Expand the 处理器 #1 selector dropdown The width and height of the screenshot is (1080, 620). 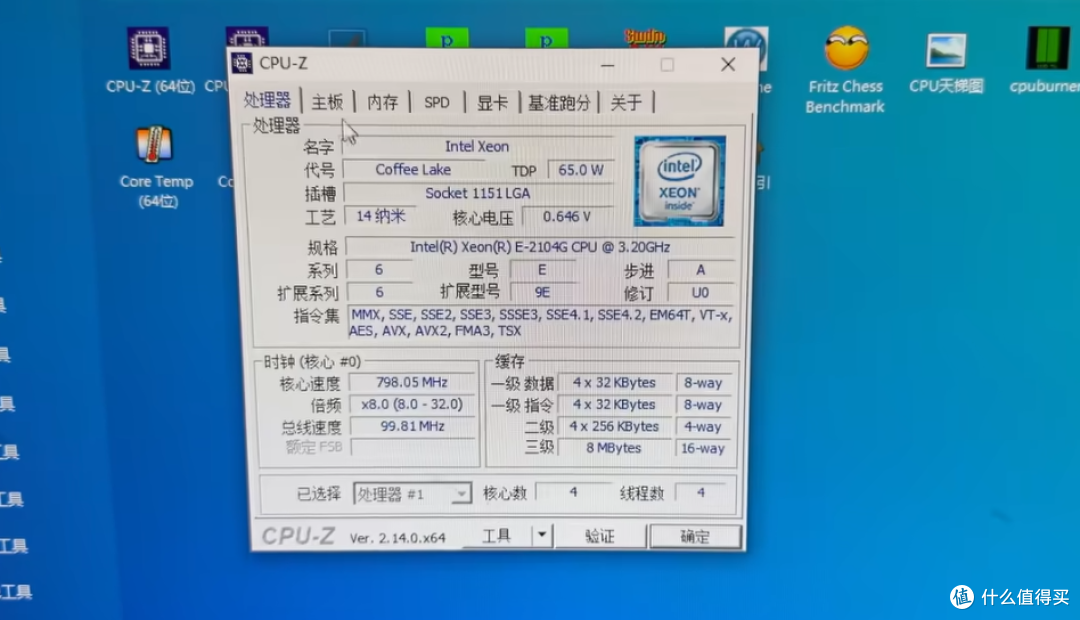coord(461,492)
